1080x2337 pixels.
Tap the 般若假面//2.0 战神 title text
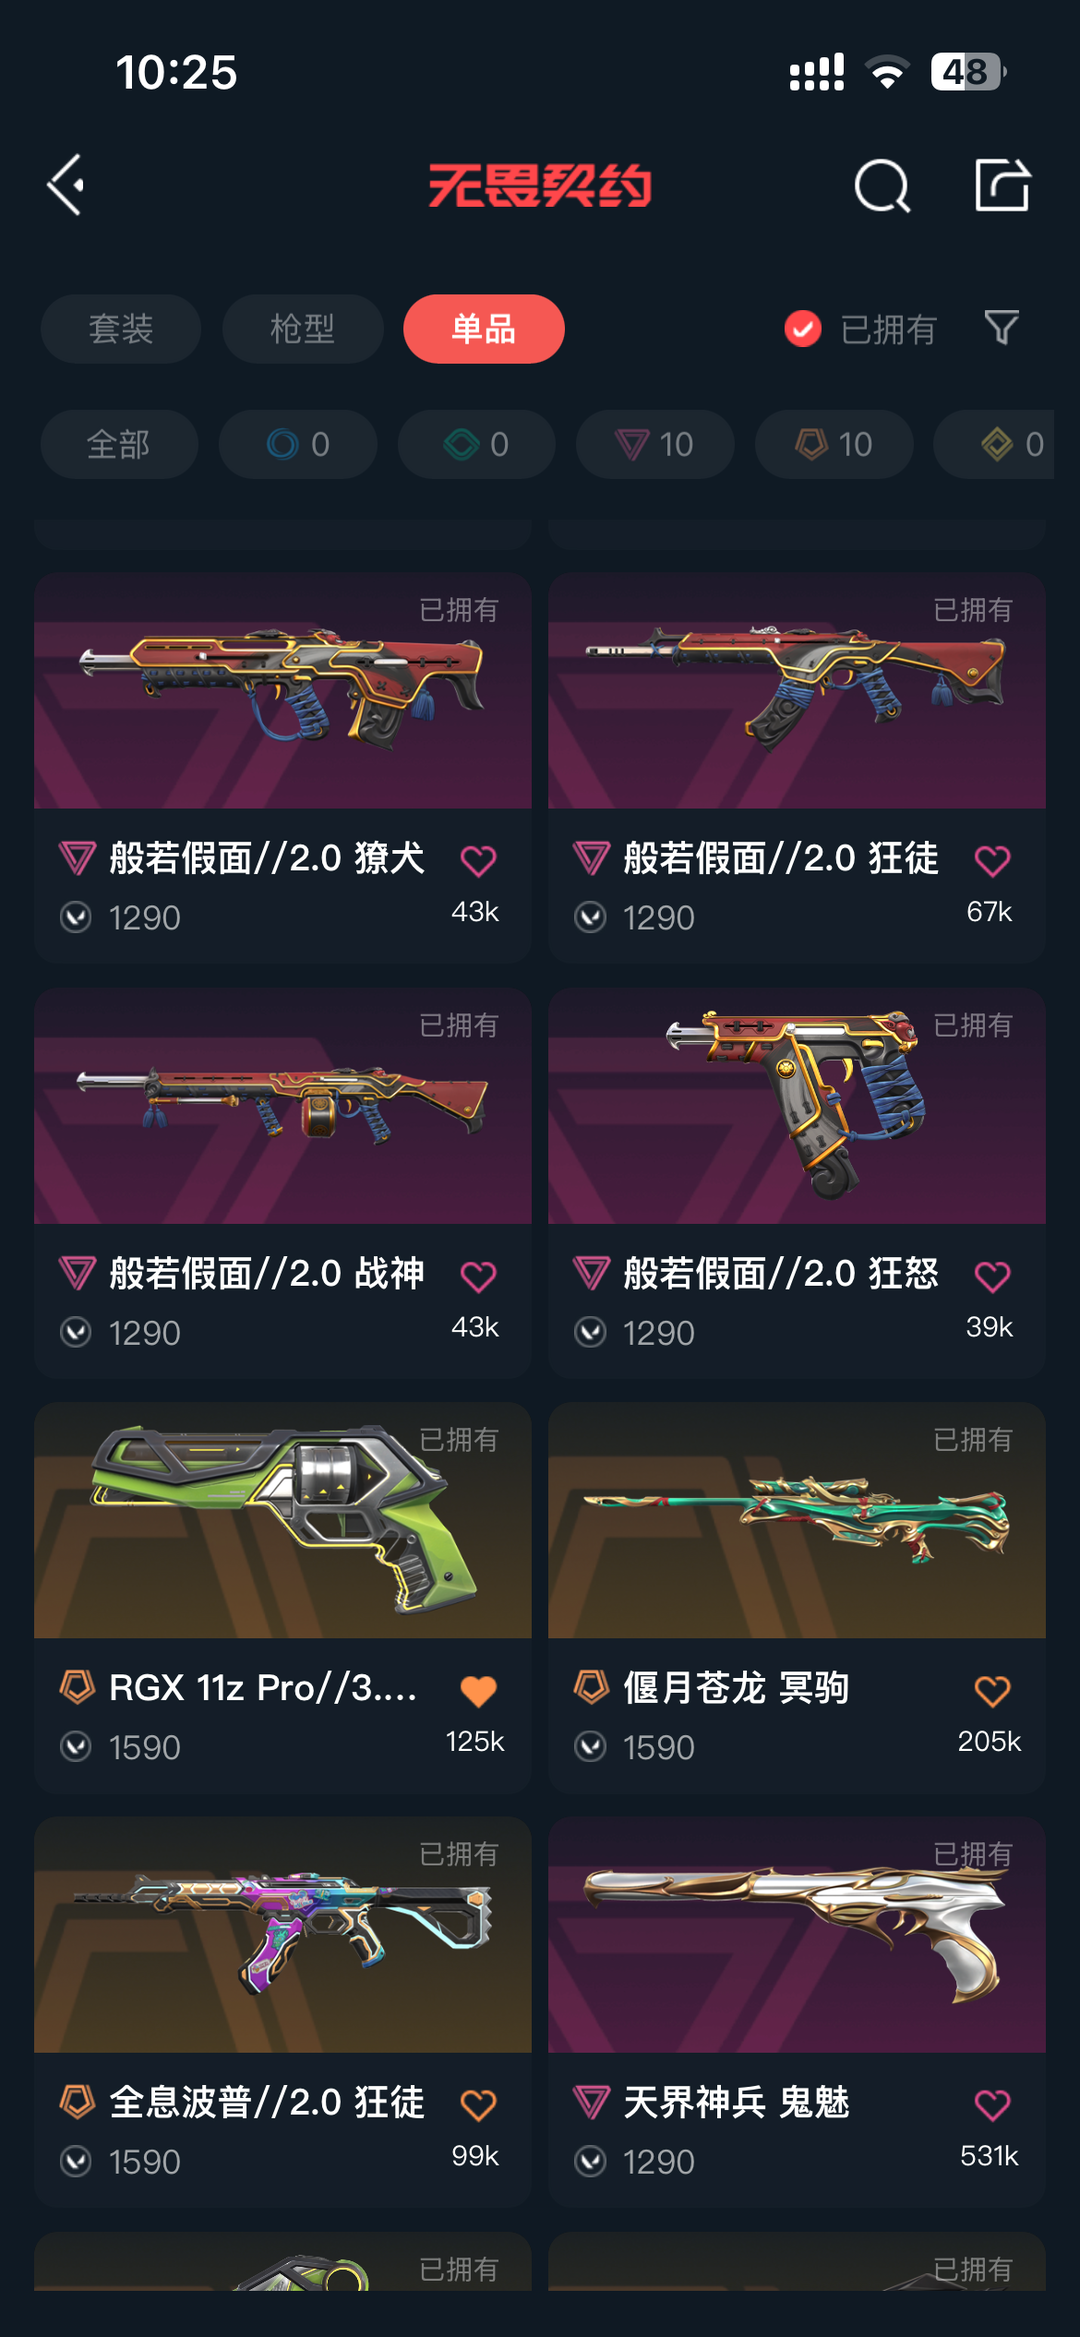(267, 1274)
